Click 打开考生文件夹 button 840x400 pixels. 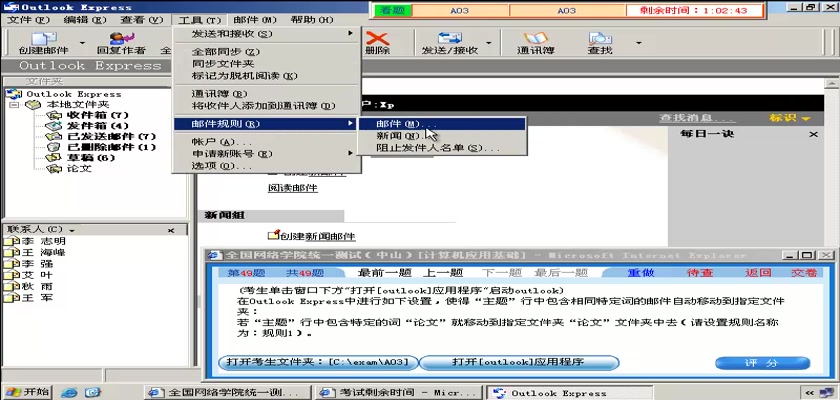click(x=319, y=363)
